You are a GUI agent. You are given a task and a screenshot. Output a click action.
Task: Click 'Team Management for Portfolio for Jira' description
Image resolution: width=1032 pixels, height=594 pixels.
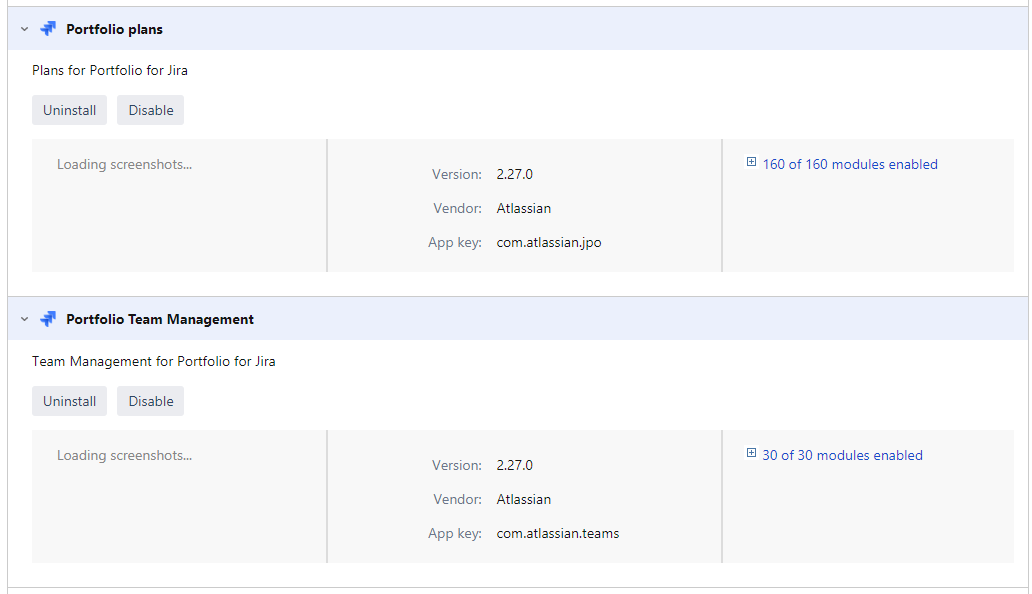click(x=153, y=361)
